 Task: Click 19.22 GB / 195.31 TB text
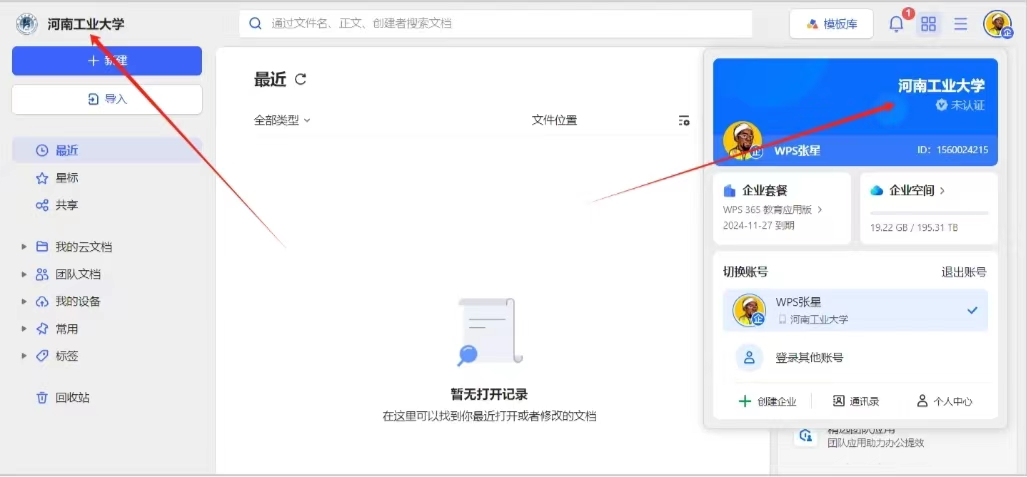pos(914,227)
